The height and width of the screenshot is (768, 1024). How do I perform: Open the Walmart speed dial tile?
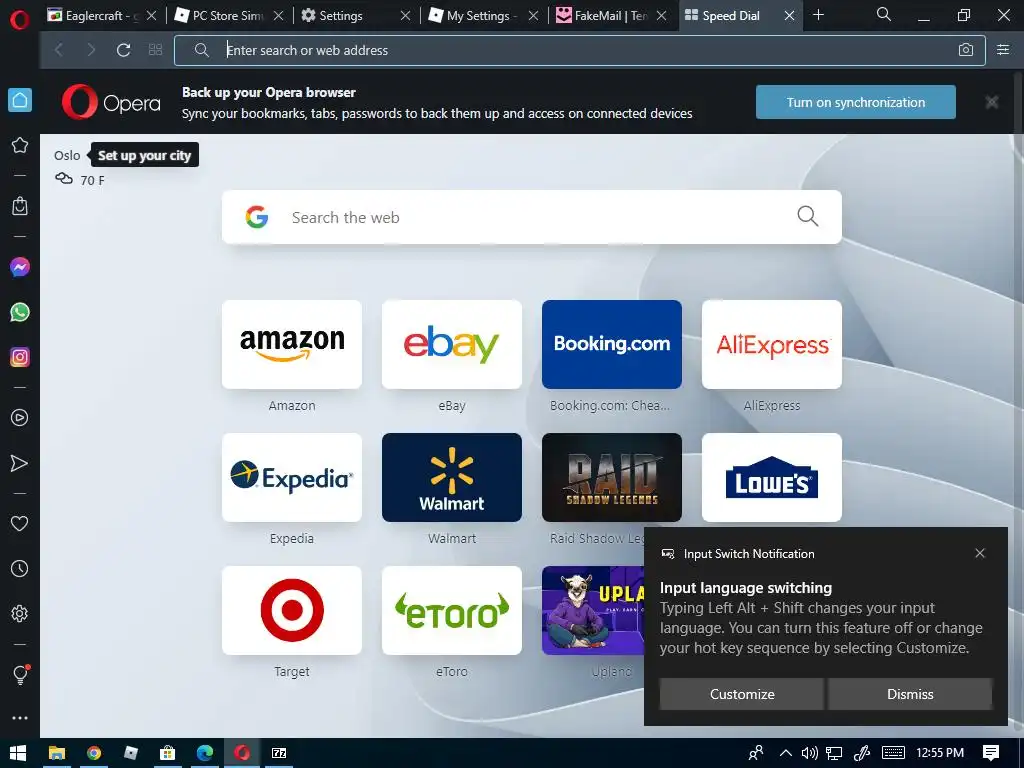[x=452, y=477]
